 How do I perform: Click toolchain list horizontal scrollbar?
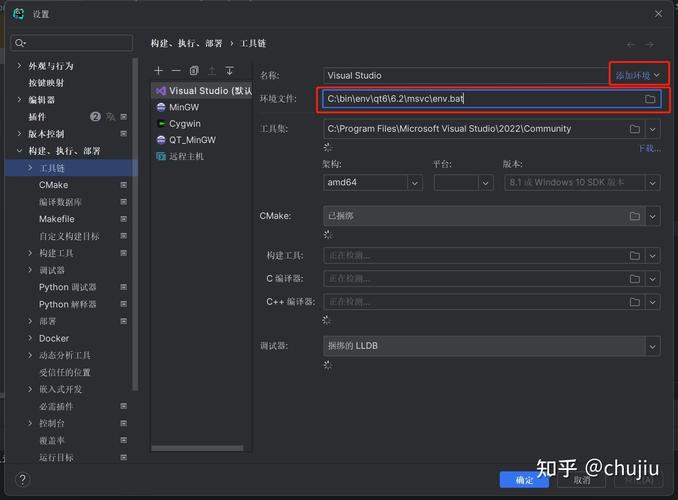[197, 448]
